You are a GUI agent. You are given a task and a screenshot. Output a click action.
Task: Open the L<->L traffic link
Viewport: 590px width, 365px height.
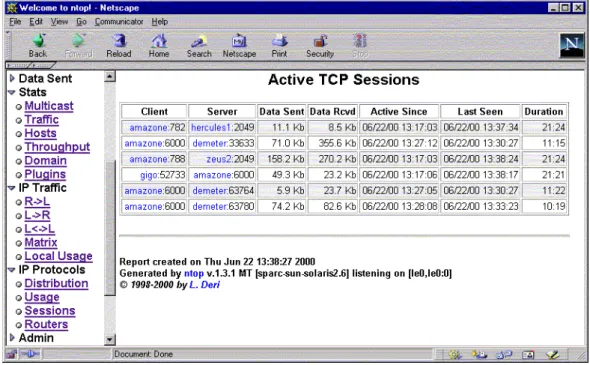40,229
